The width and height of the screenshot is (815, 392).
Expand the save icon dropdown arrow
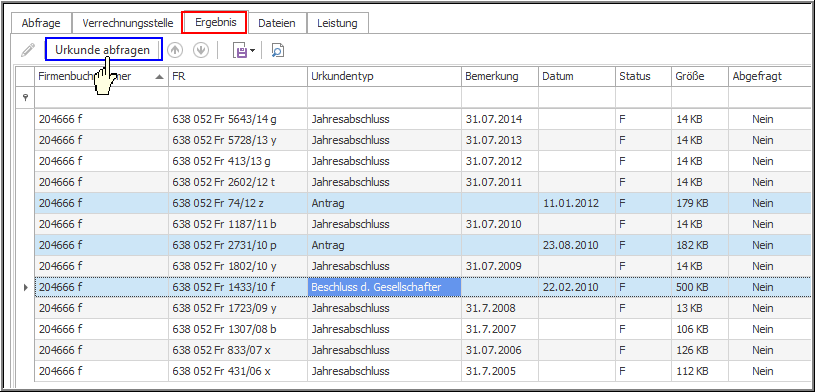click(x=253, y=51)
